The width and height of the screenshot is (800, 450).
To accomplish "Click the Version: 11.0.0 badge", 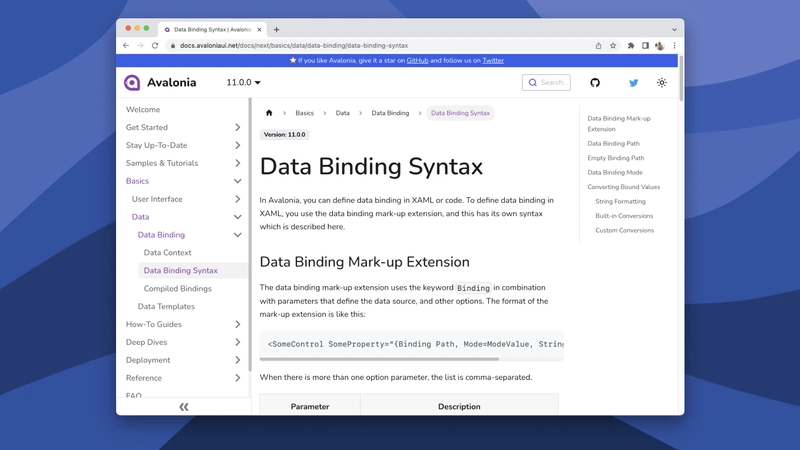I will (284, 135).
